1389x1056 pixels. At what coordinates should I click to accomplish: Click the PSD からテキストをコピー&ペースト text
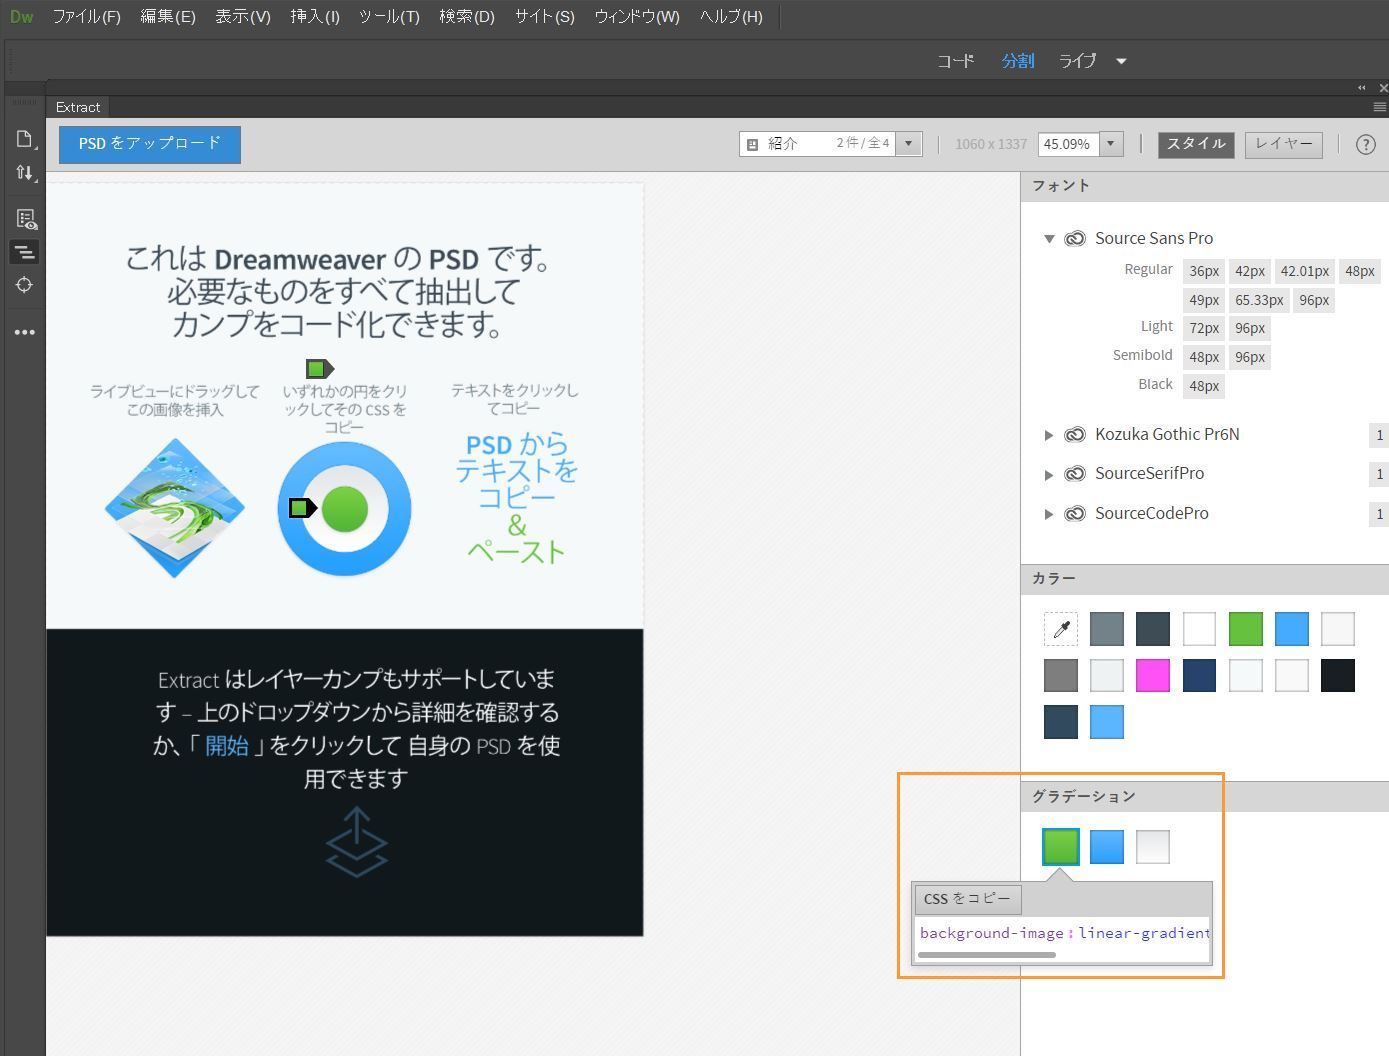516,498
